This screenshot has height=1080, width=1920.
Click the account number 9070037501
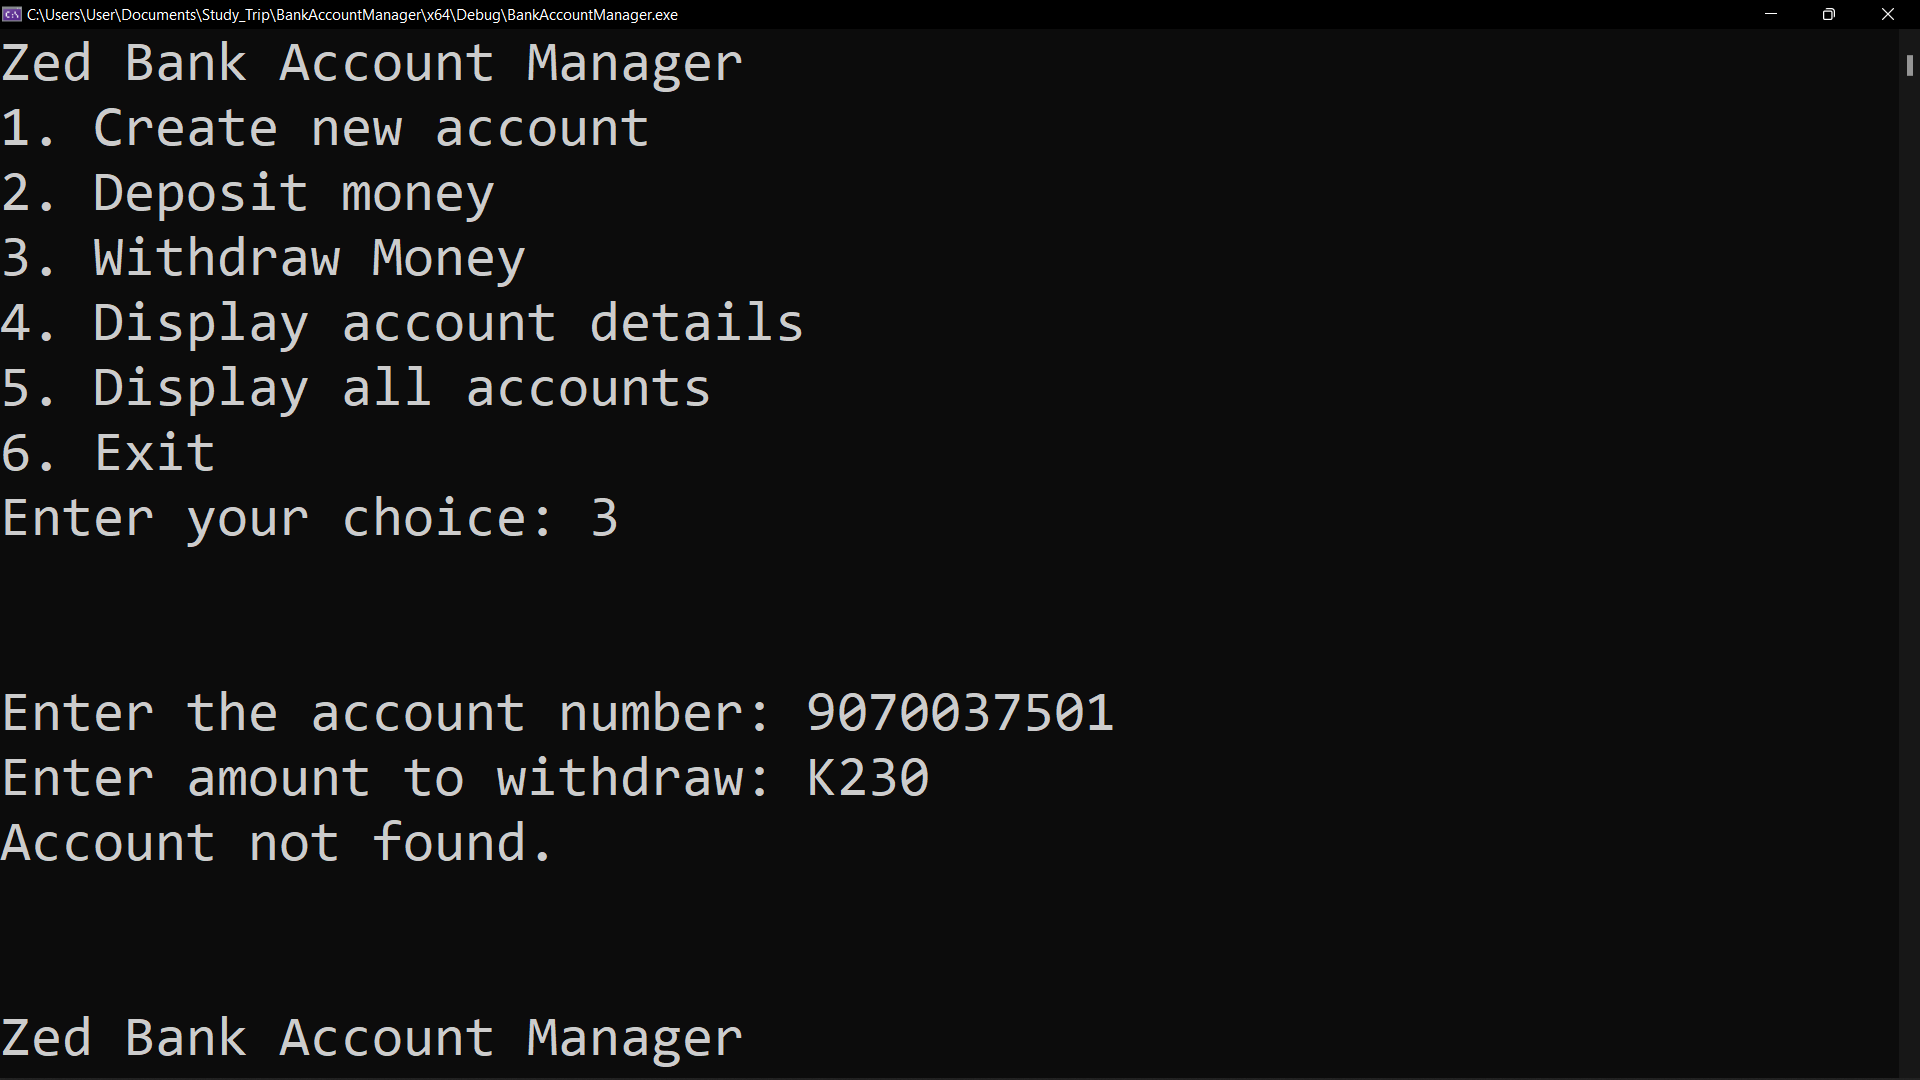(960, 713)
